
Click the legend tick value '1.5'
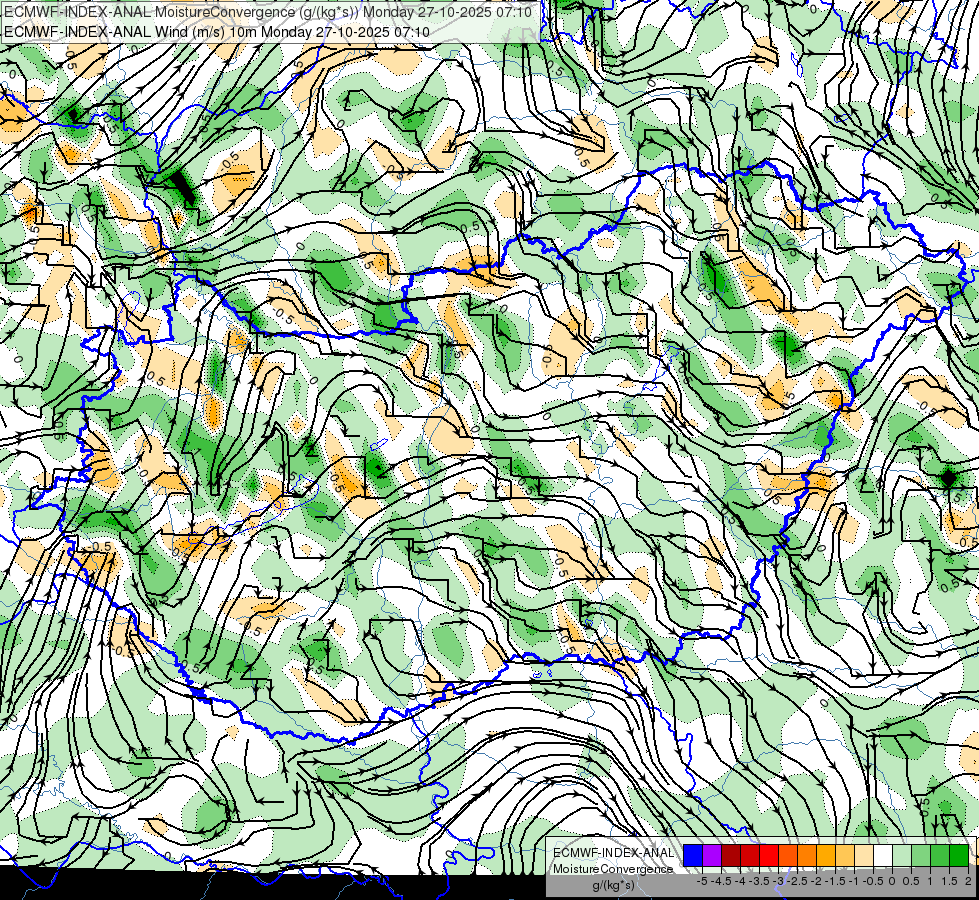(949, 881)
